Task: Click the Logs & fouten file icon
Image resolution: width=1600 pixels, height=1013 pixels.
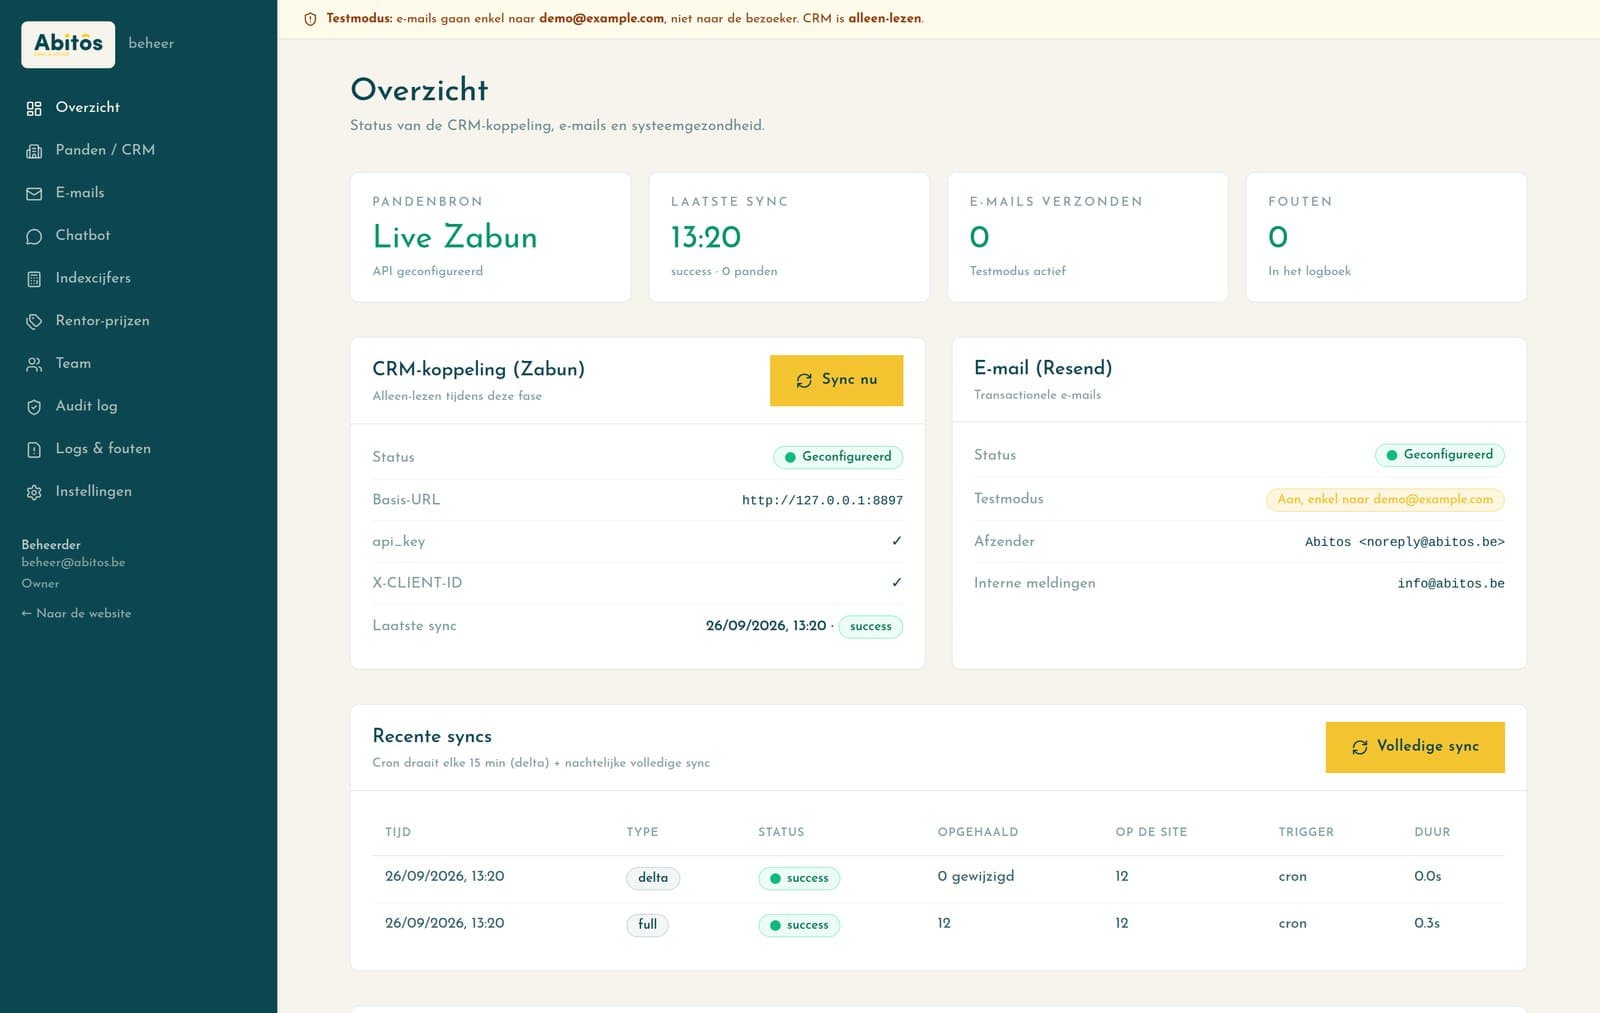Action: pyautogui.click(x=34, y=449)
